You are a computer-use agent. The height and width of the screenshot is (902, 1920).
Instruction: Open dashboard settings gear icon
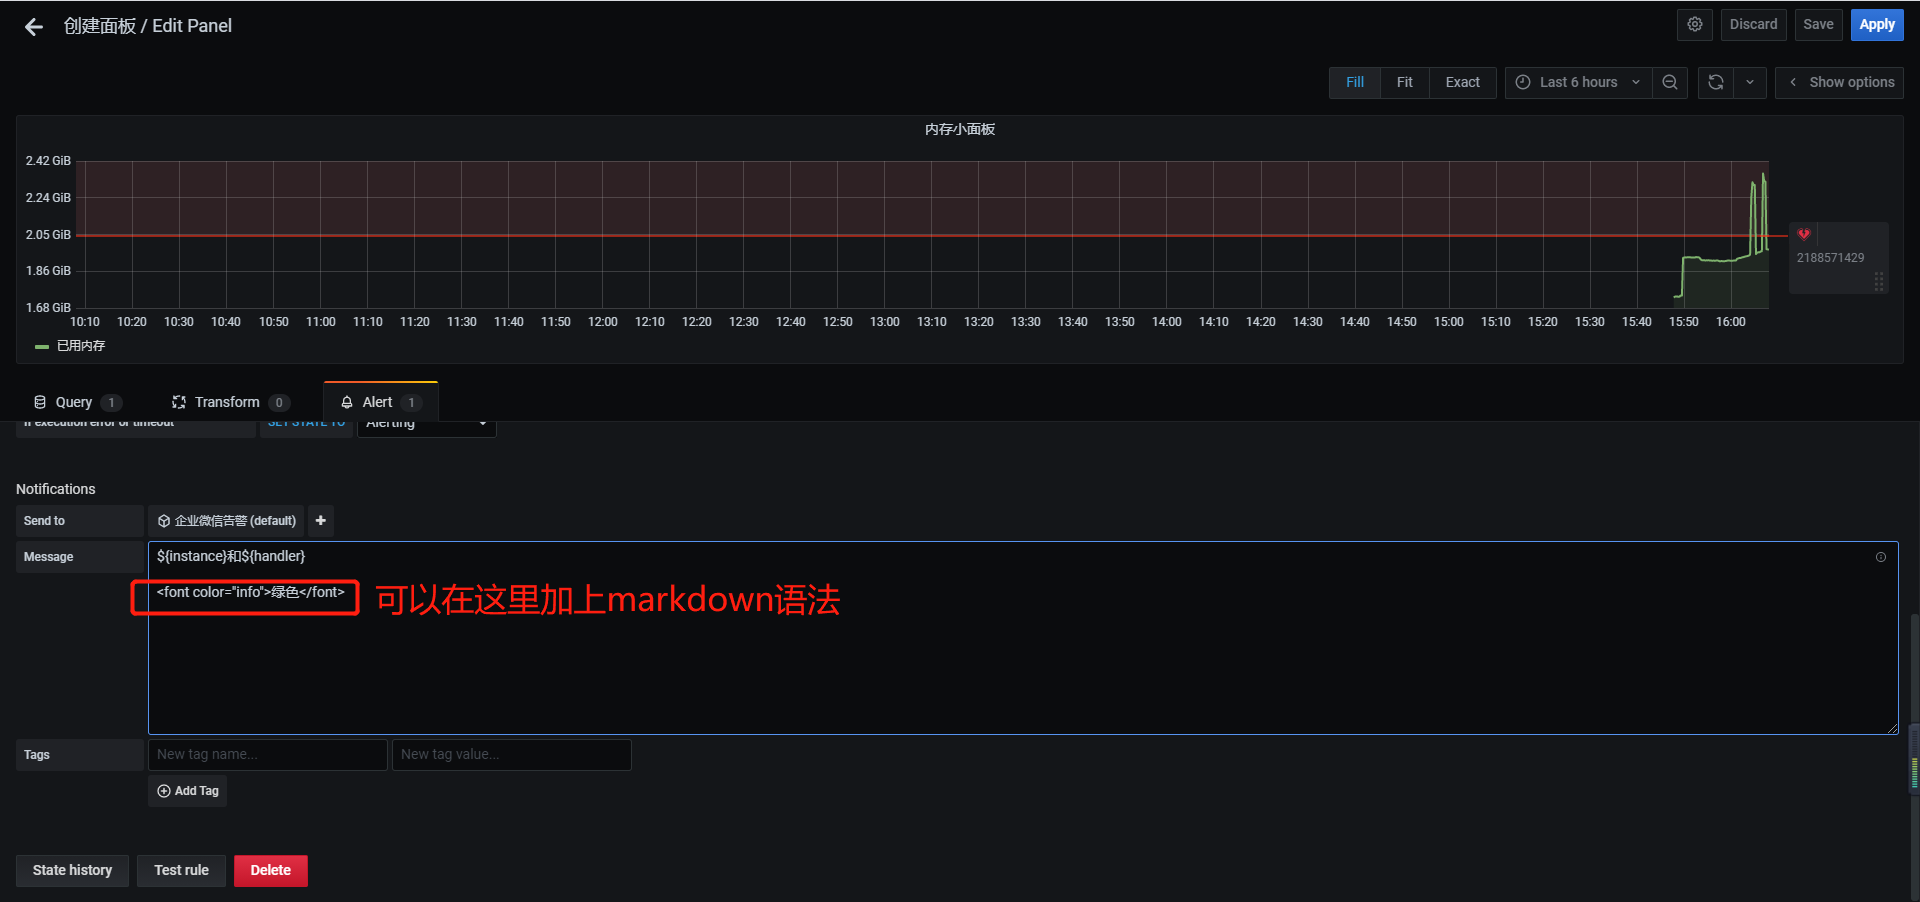[x=1695, y=25]
